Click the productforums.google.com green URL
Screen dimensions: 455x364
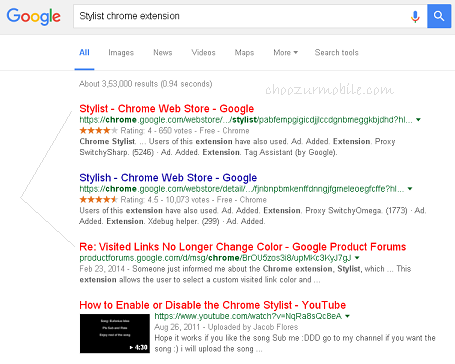pos(215,258)
